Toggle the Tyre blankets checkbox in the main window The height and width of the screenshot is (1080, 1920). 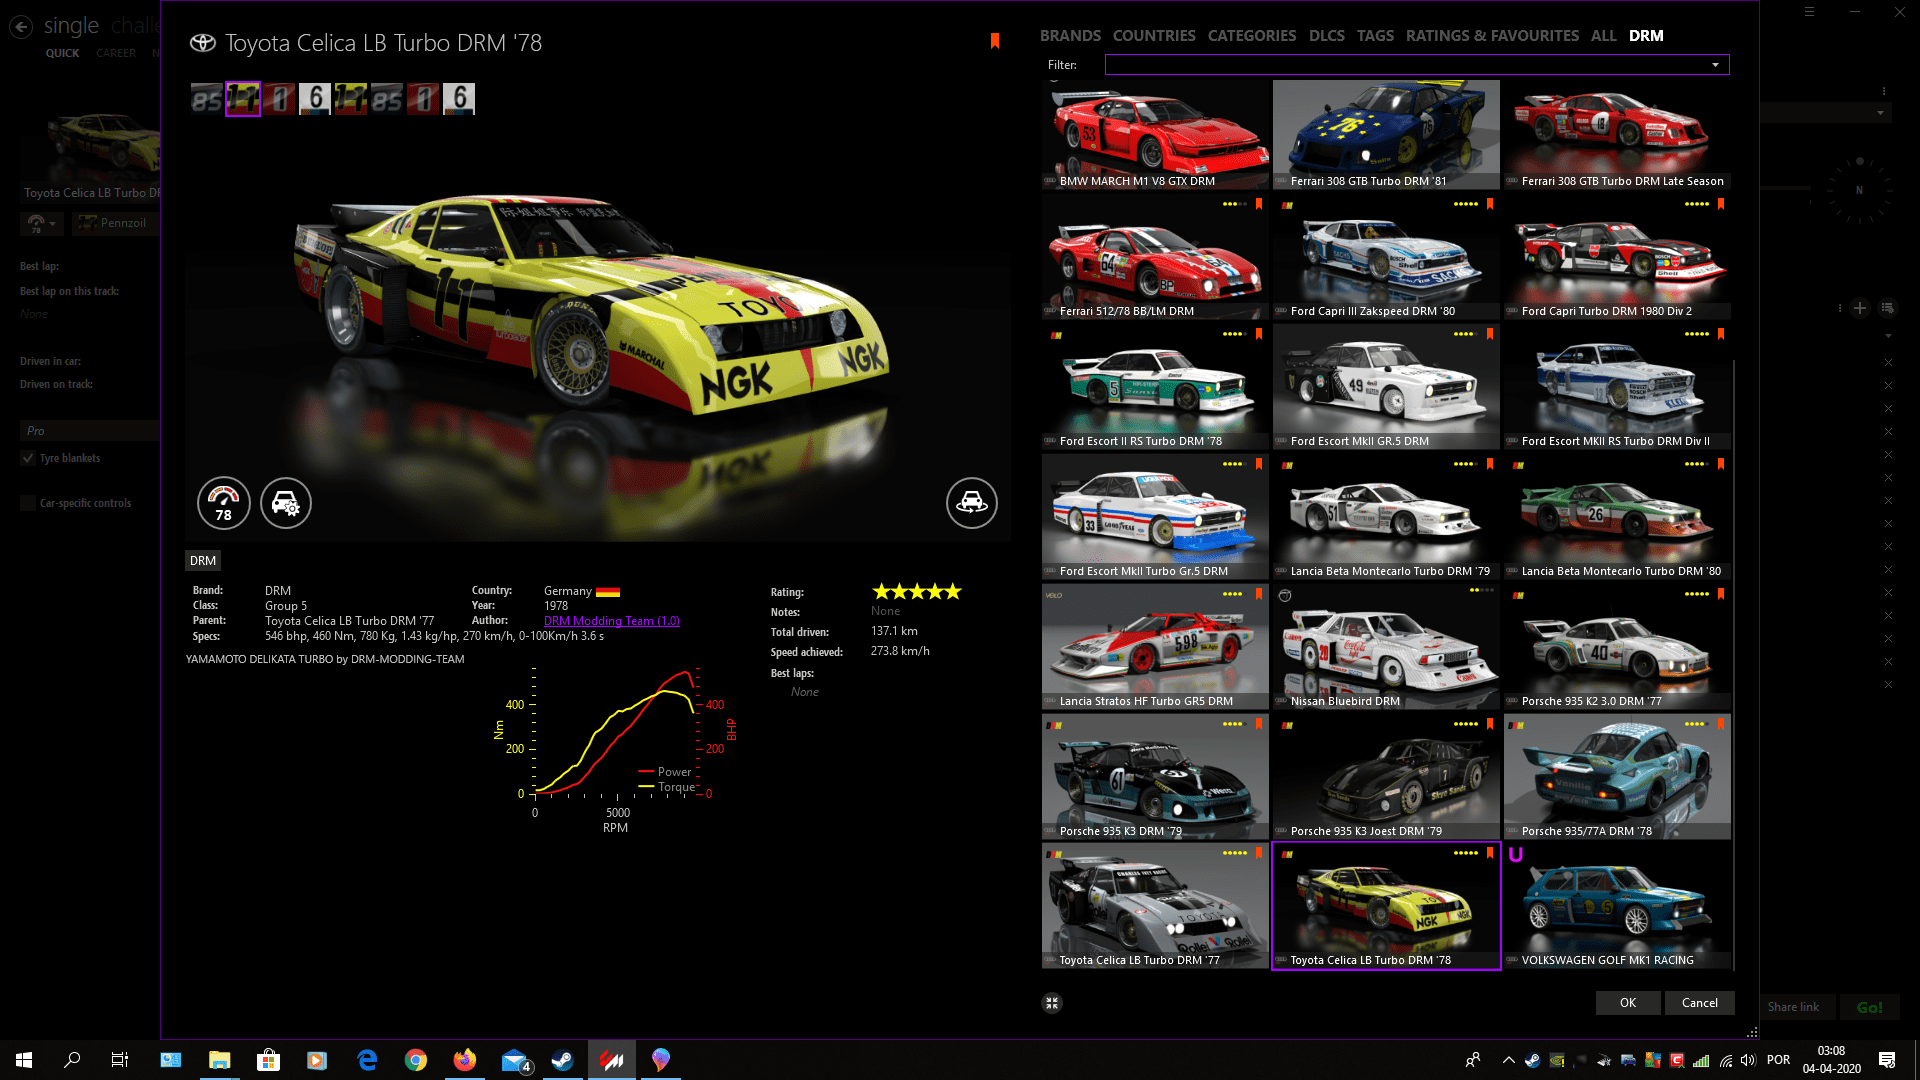point(28,458)
